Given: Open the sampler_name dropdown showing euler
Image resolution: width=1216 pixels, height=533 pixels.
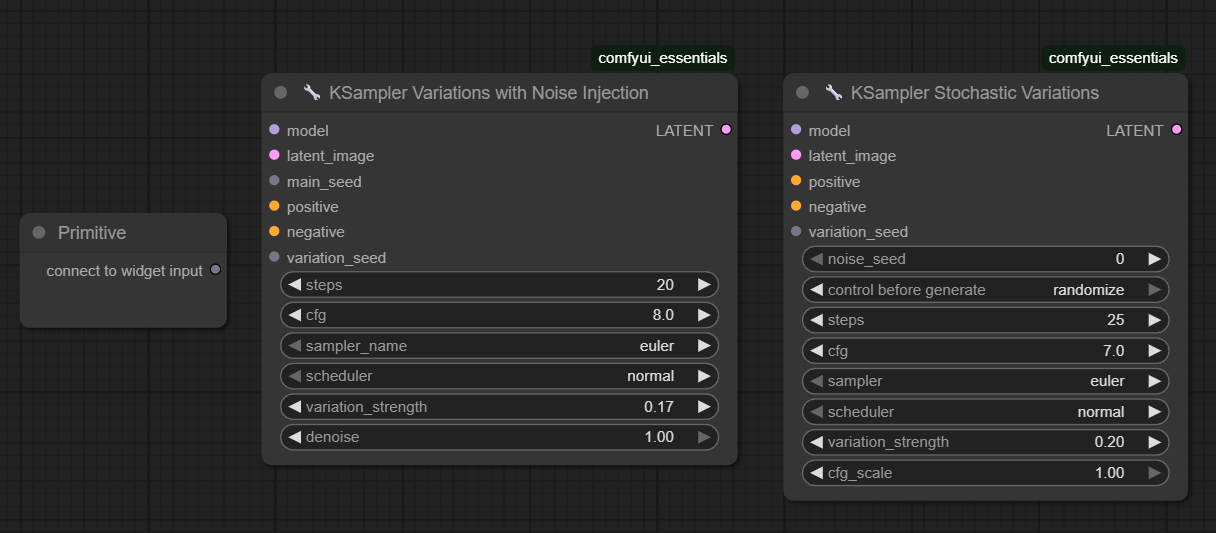Looking at the screenshot, I should click(499, 346).
